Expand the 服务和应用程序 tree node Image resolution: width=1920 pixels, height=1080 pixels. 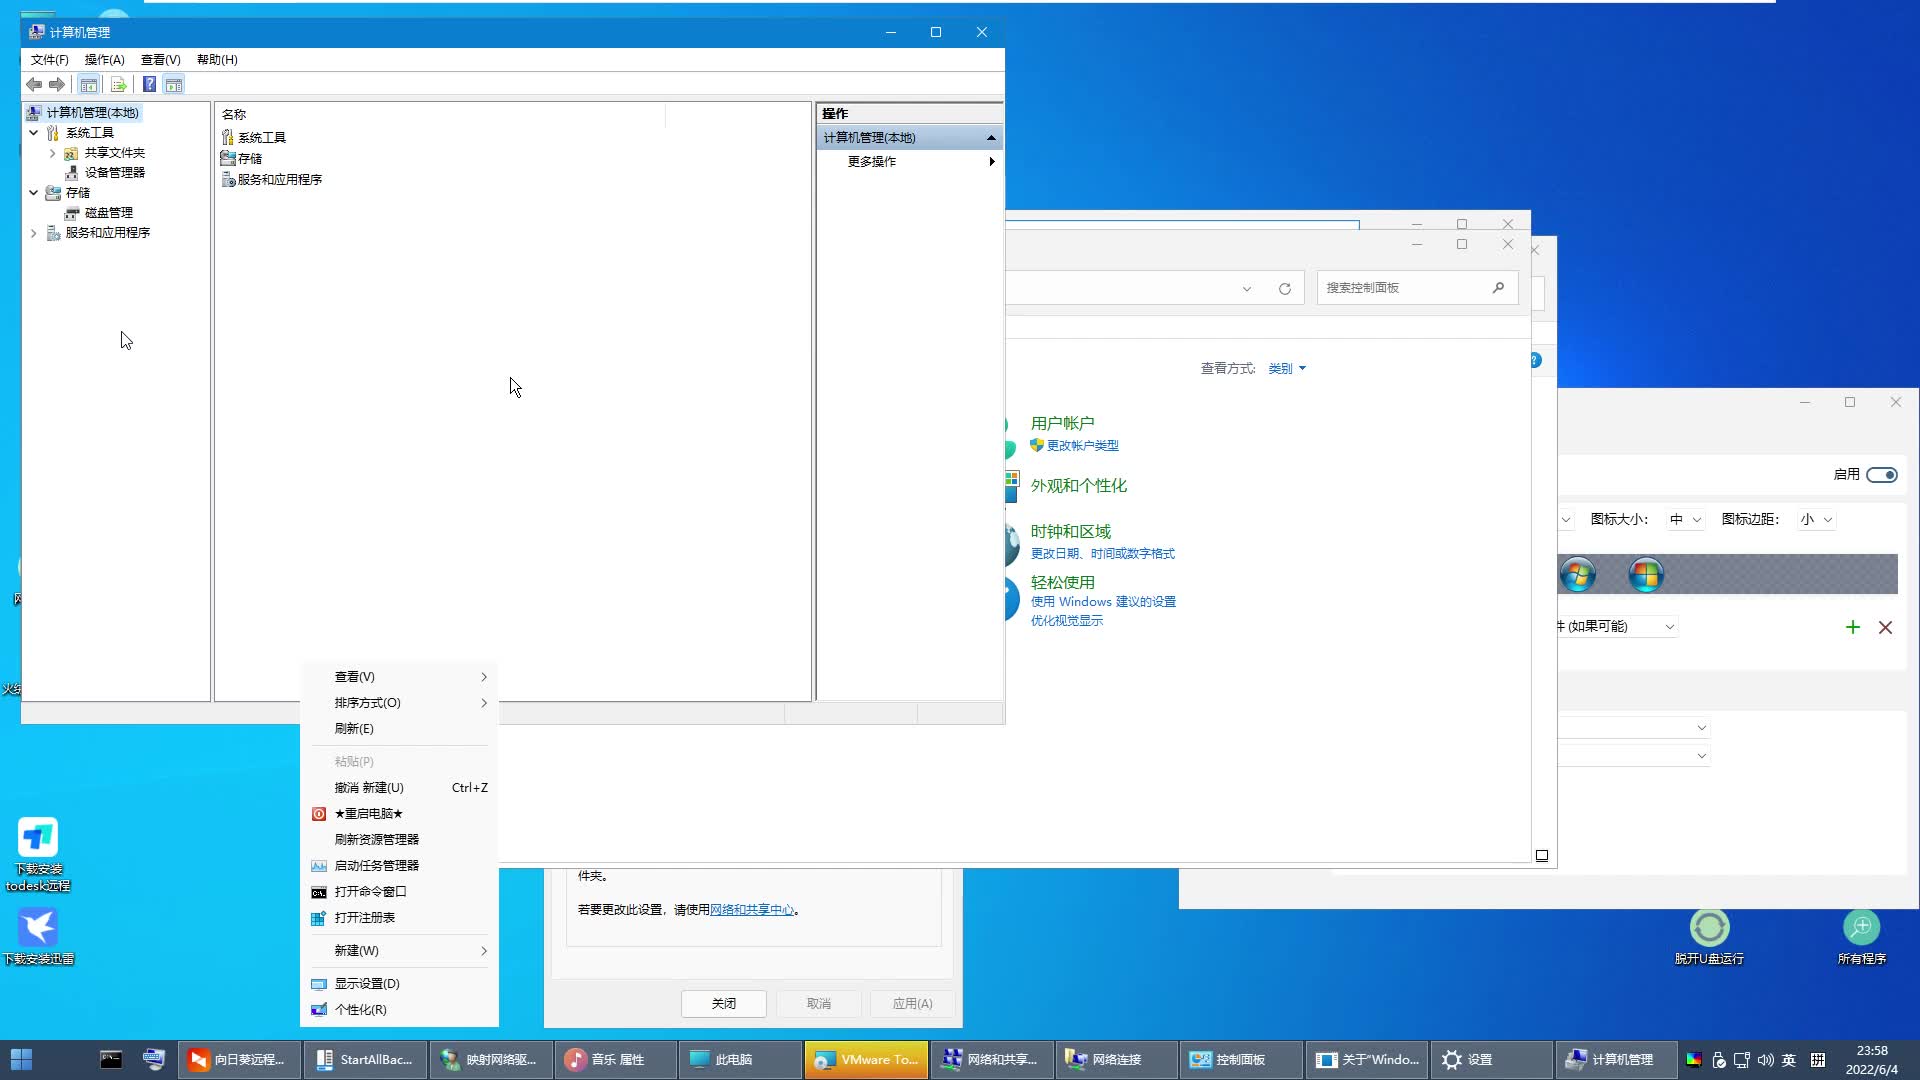(34, 233)
